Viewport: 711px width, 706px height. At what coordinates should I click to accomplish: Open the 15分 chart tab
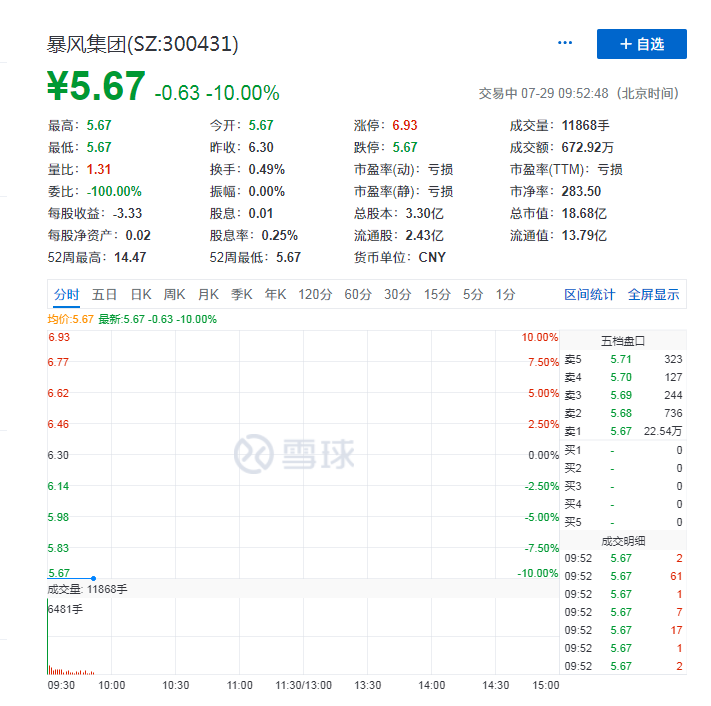(x=437, y=294)
